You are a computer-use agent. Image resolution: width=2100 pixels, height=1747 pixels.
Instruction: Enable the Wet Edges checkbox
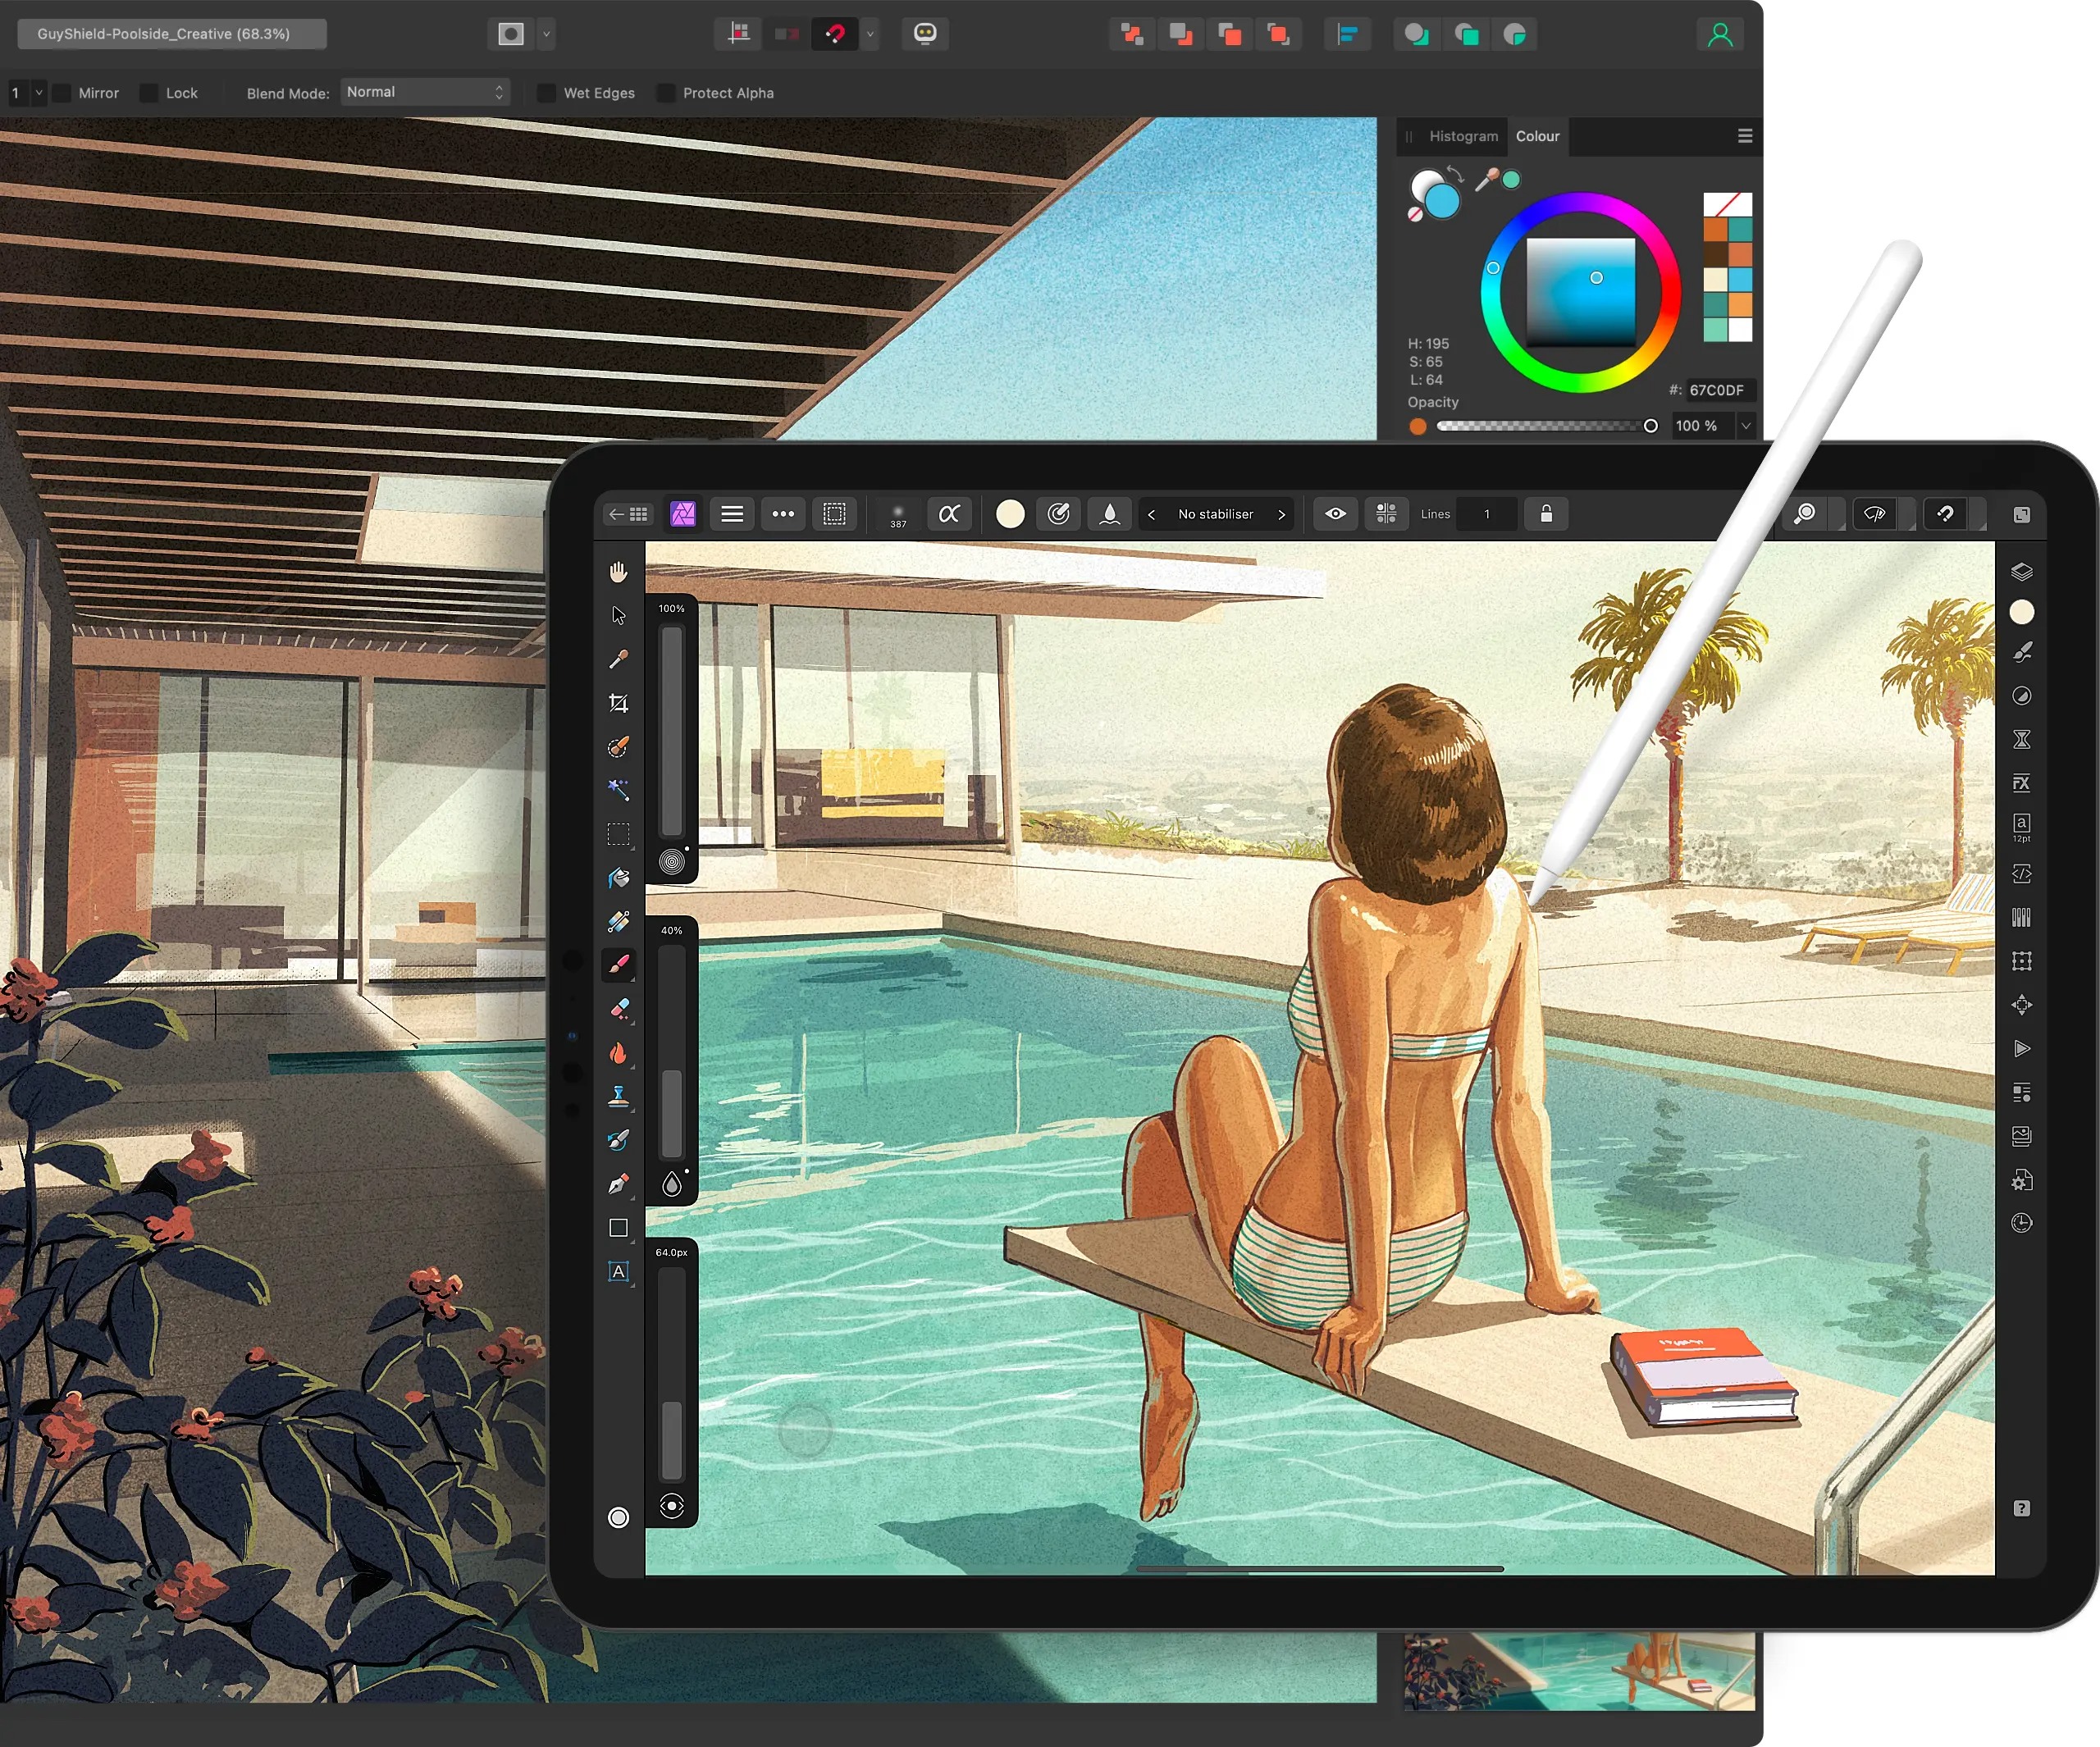546,93
